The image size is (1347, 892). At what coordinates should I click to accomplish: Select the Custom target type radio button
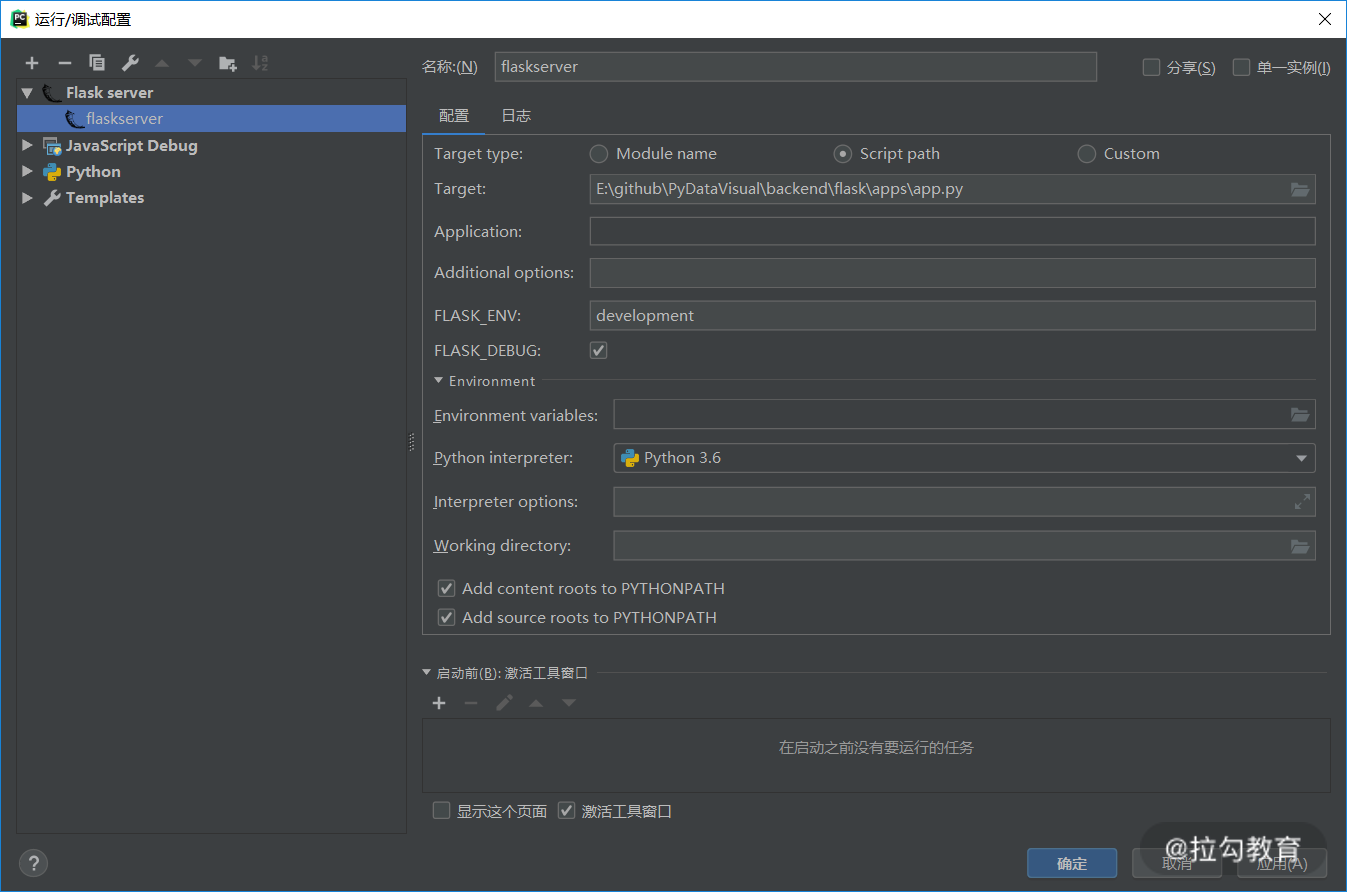(1087, 154)
